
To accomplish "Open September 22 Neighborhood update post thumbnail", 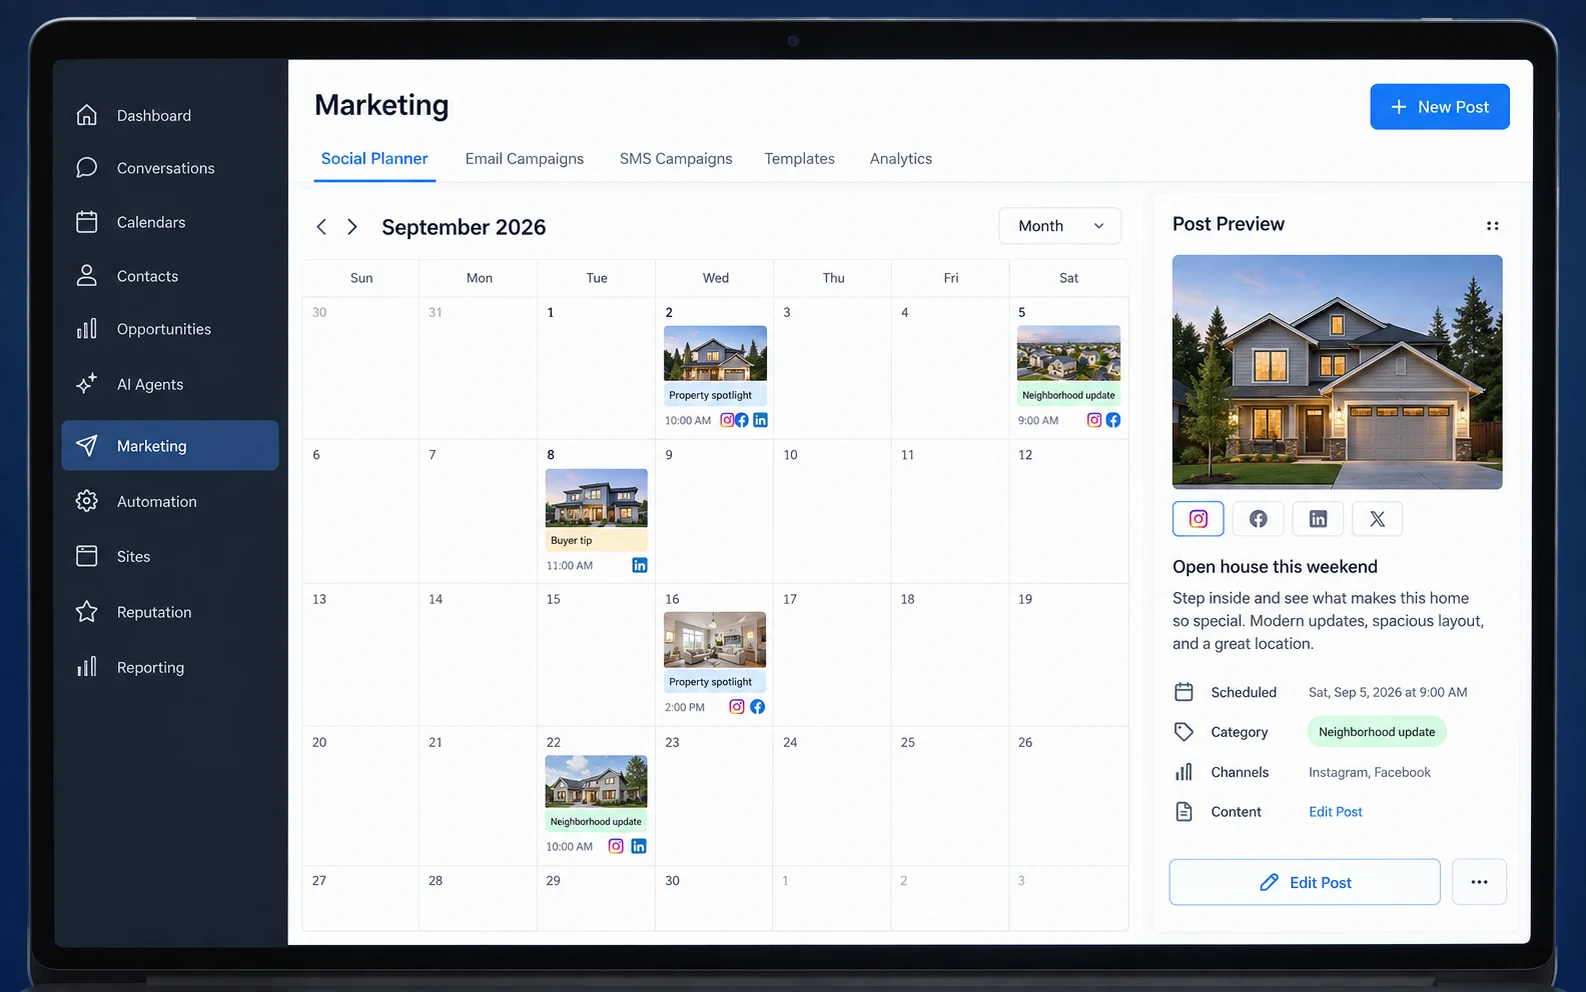I will click(x=596, y=781).
